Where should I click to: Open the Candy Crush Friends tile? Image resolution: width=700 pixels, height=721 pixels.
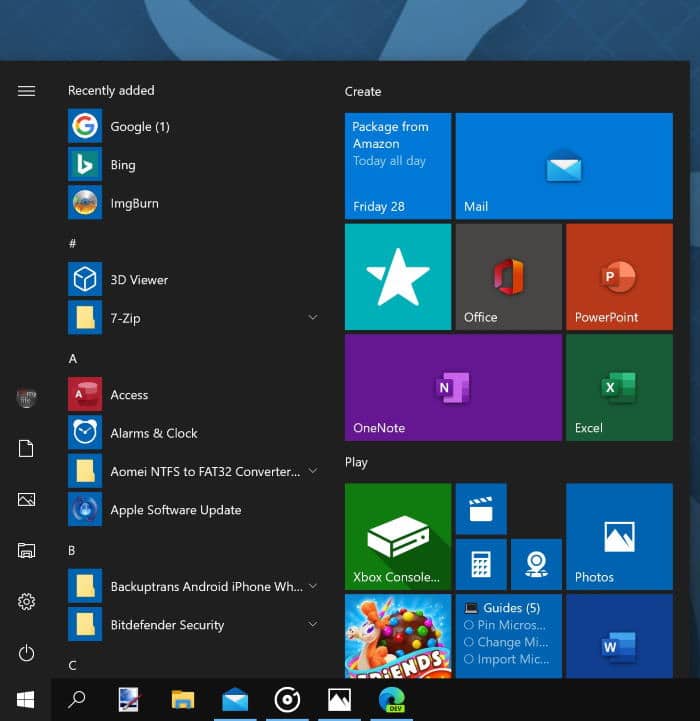(x=398, y=636)
